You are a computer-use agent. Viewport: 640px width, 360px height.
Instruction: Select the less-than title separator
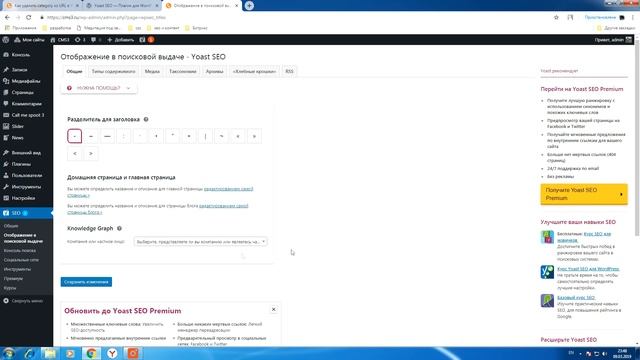pyautogui.click(x=75, y=153)
